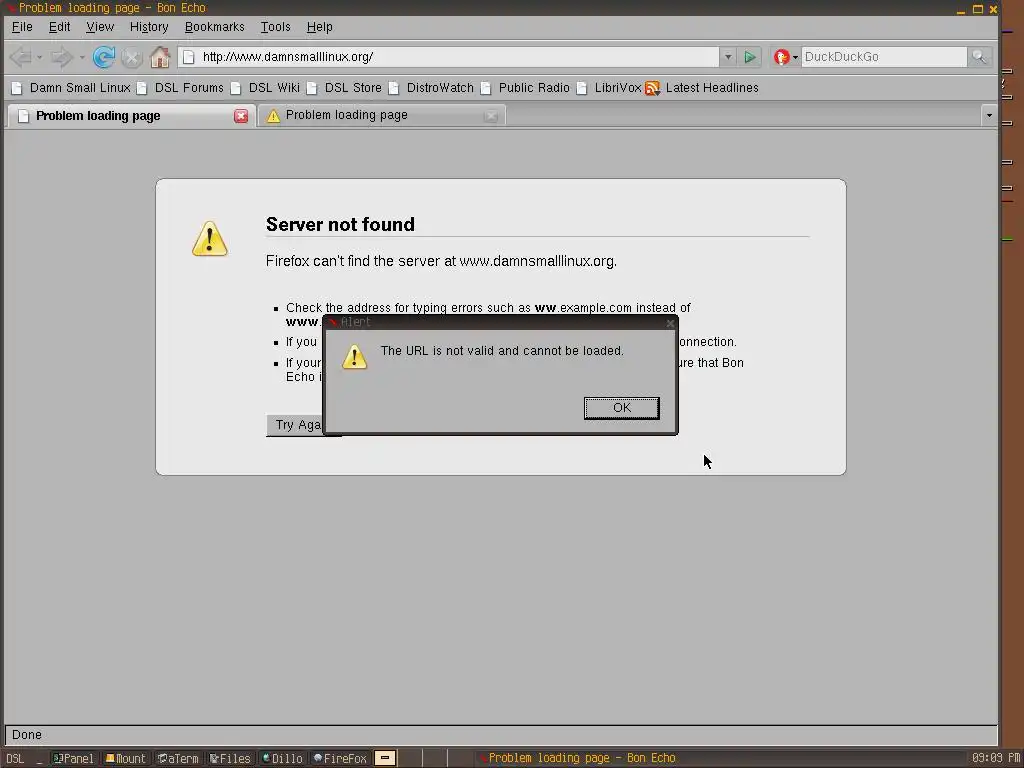Screen dimensions: 1024x768
Task: Click the Done status bar text
Action: pyautogui.click(x=27, y=735)
